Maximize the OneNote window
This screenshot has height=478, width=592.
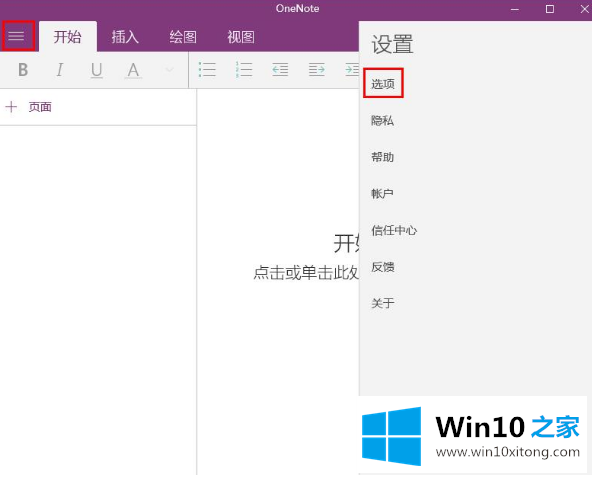click(550, 9)
